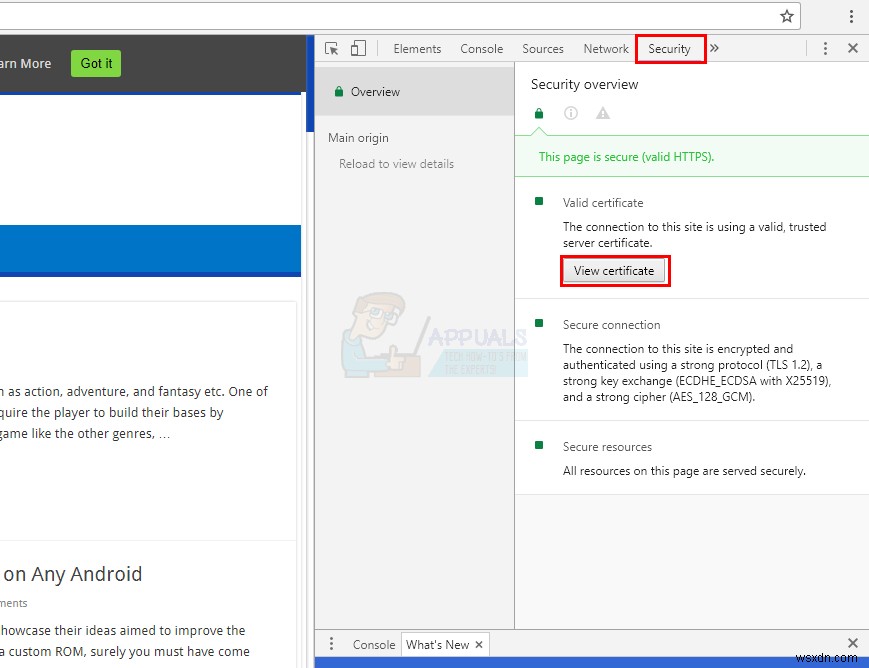
Task: Click the green lock security state icon
Action: [x=538, y=113]
